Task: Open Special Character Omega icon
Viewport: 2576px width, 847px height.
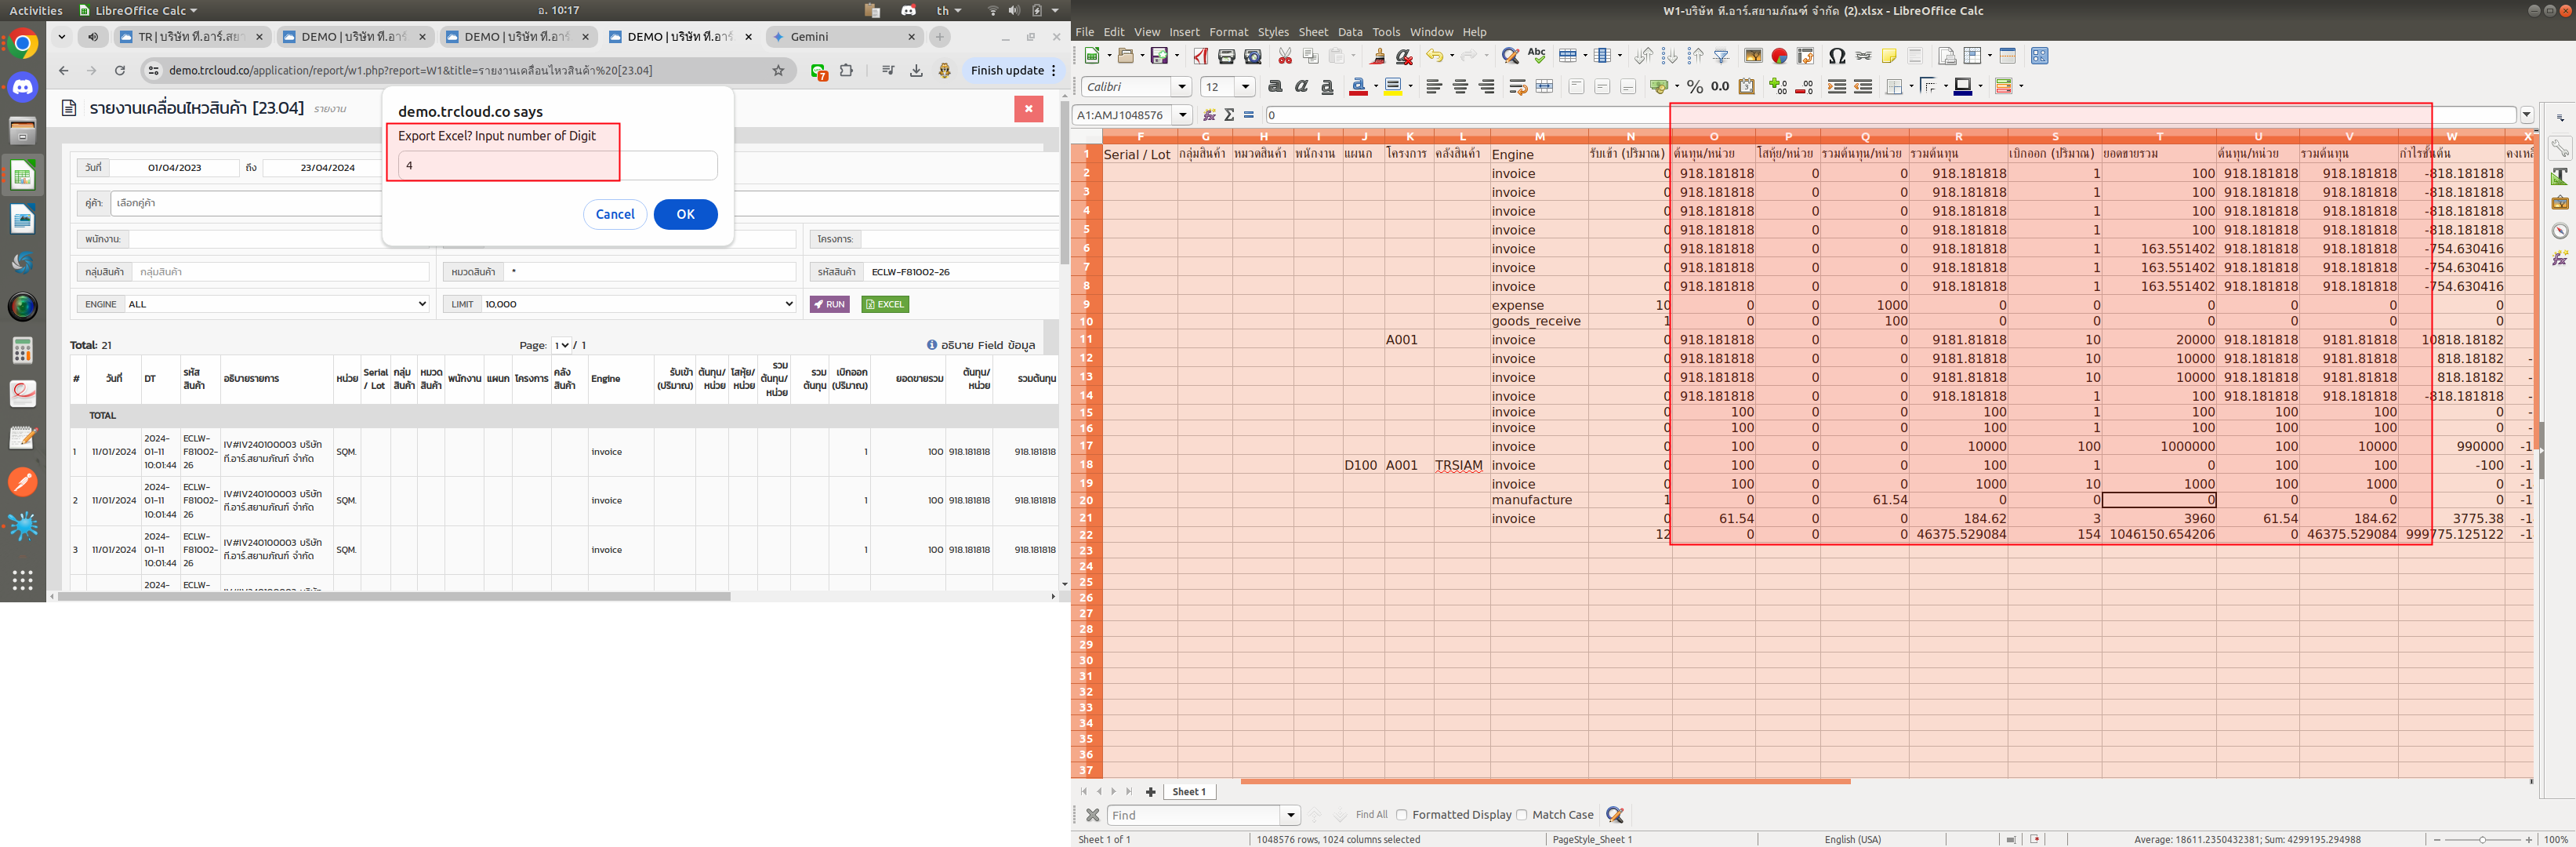Action: [x=1837, y=56]
